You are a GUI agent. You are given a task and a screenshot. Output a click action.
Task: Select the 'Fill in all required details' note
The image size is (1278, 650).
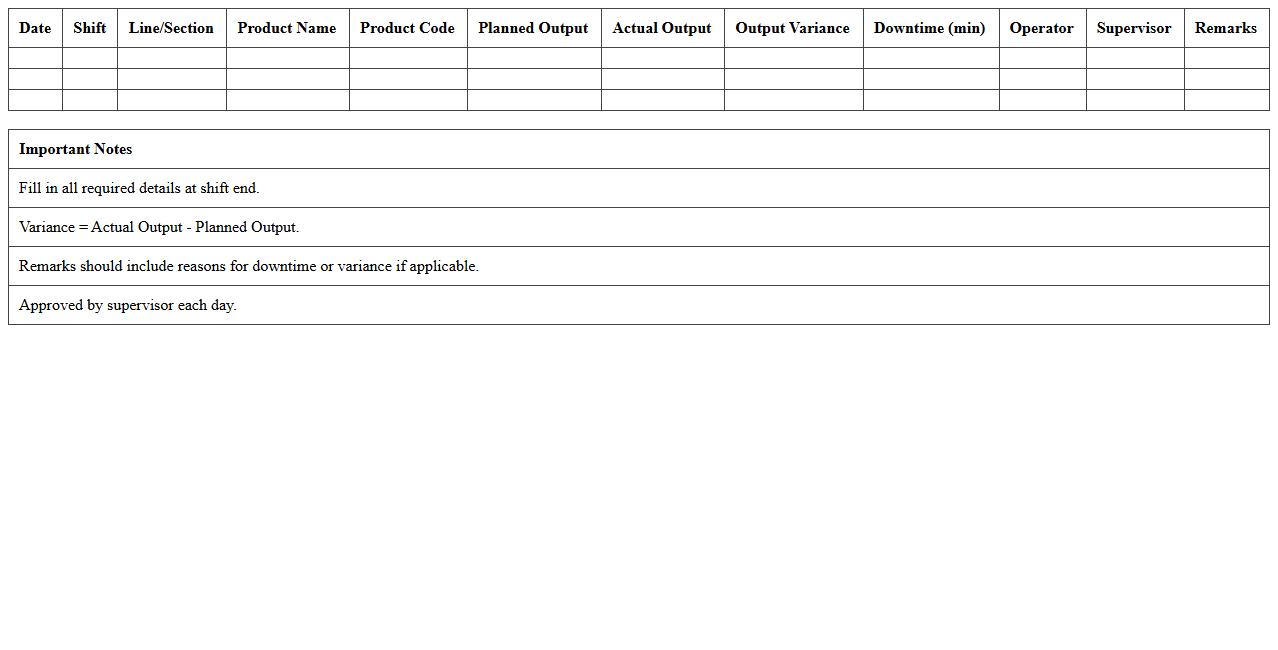(x=139, y=188)
